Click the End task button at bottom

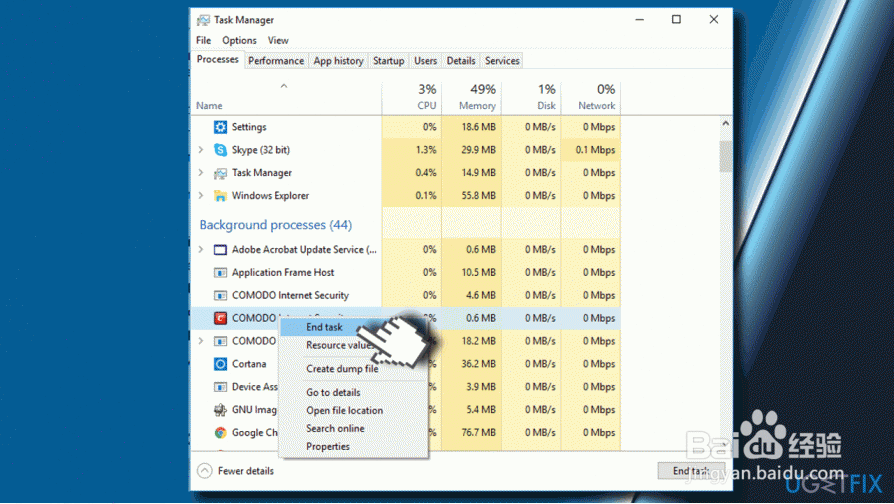(691, 471)
